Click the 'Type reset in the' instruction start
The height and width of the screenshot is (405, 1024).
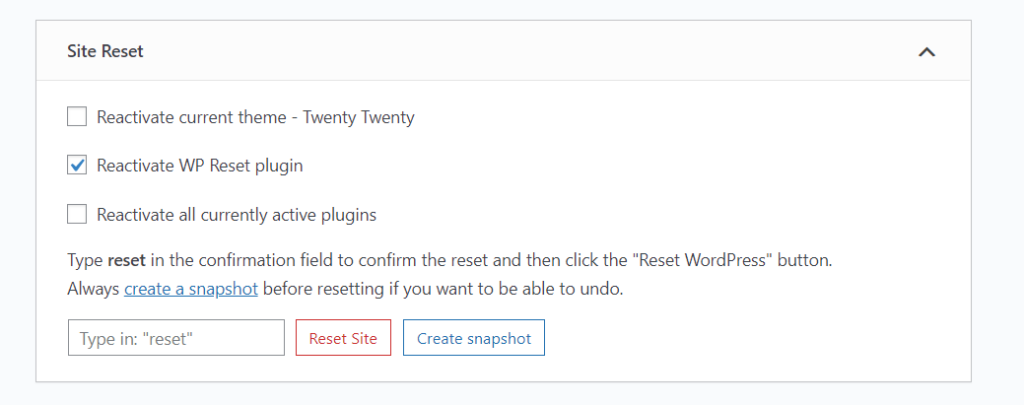point(127,261)
